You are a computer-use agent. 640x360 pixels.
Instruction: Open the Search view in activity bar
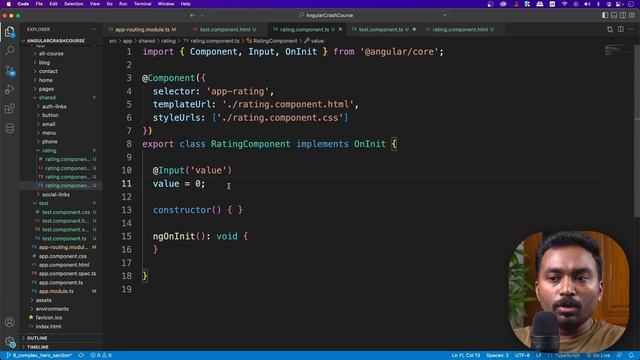[x=9, y=50]
